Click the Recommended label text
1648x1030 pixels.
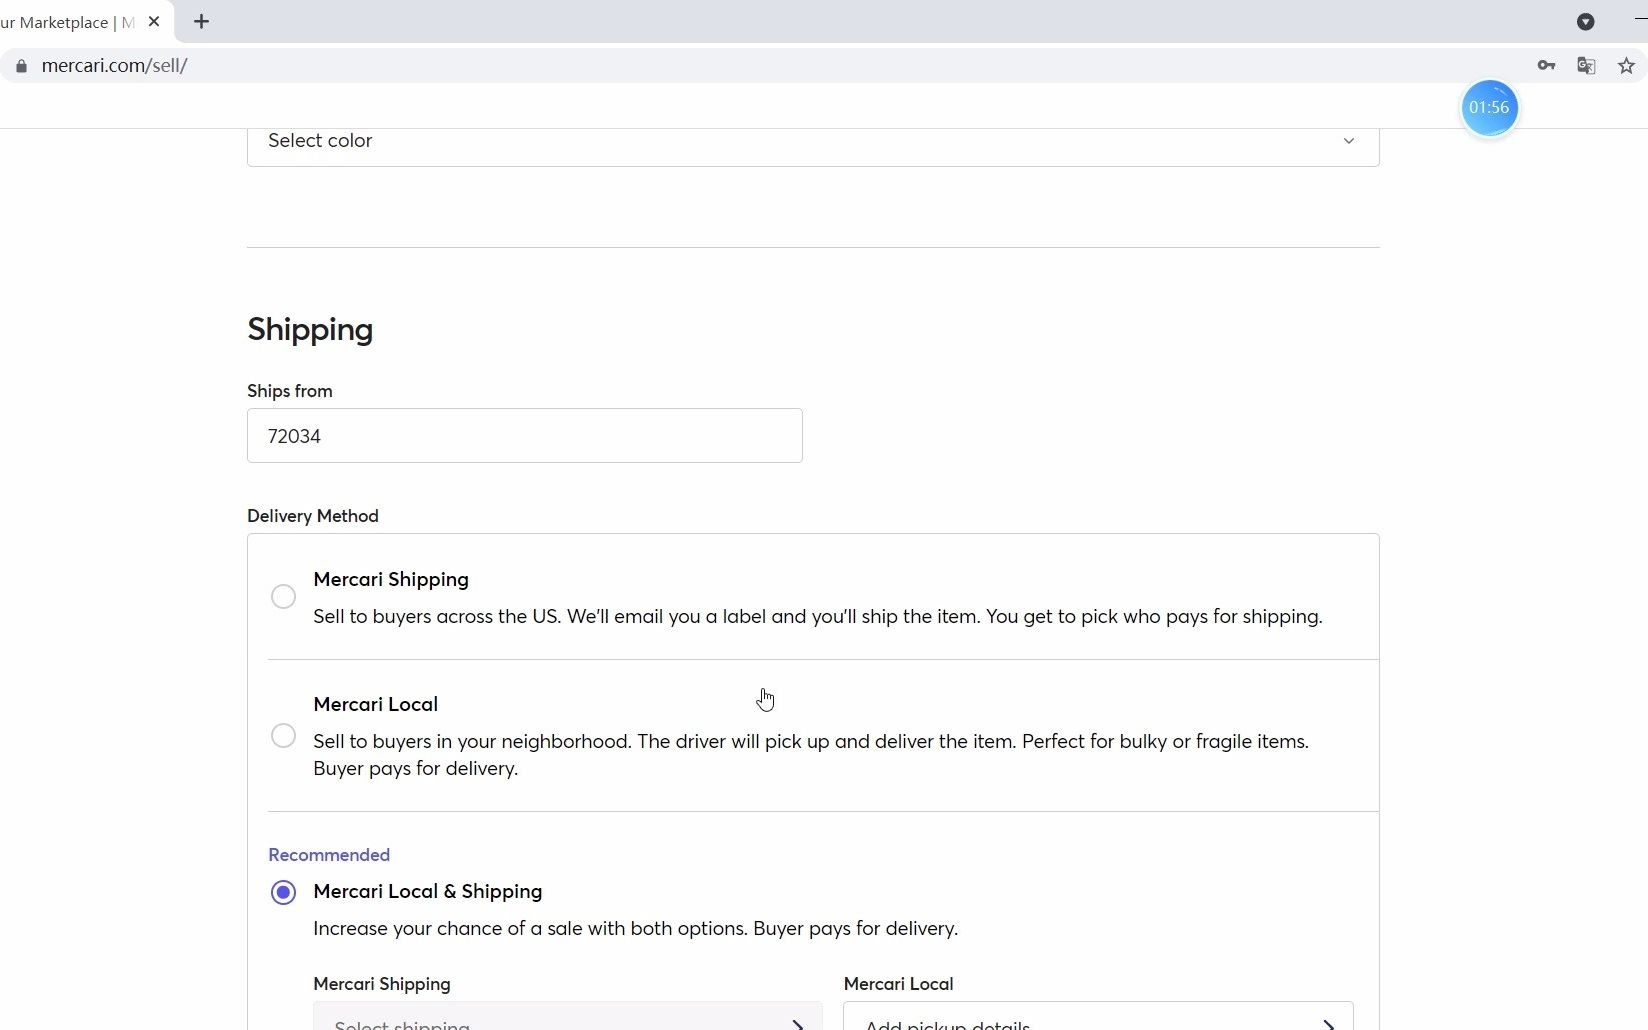click(329, 855)
